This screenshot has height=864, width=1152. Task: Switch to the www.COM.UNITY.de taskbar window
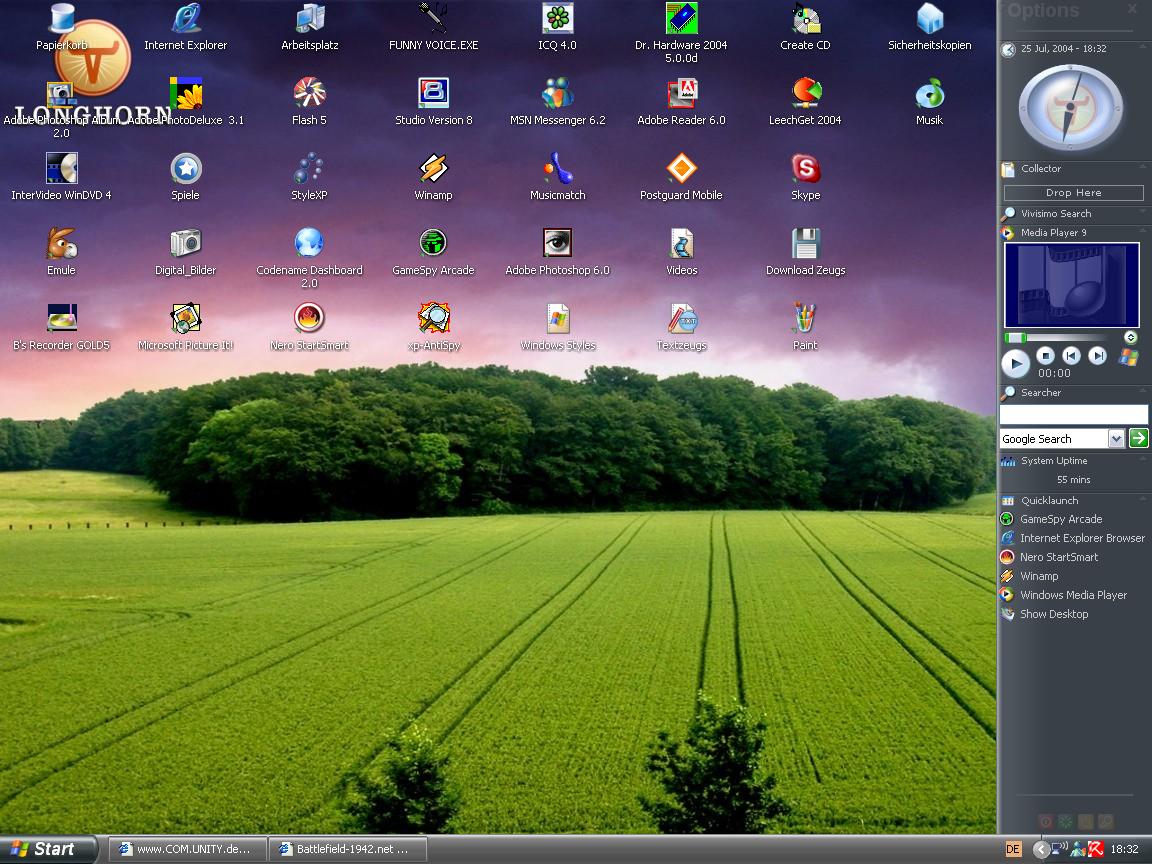[188, 849]
